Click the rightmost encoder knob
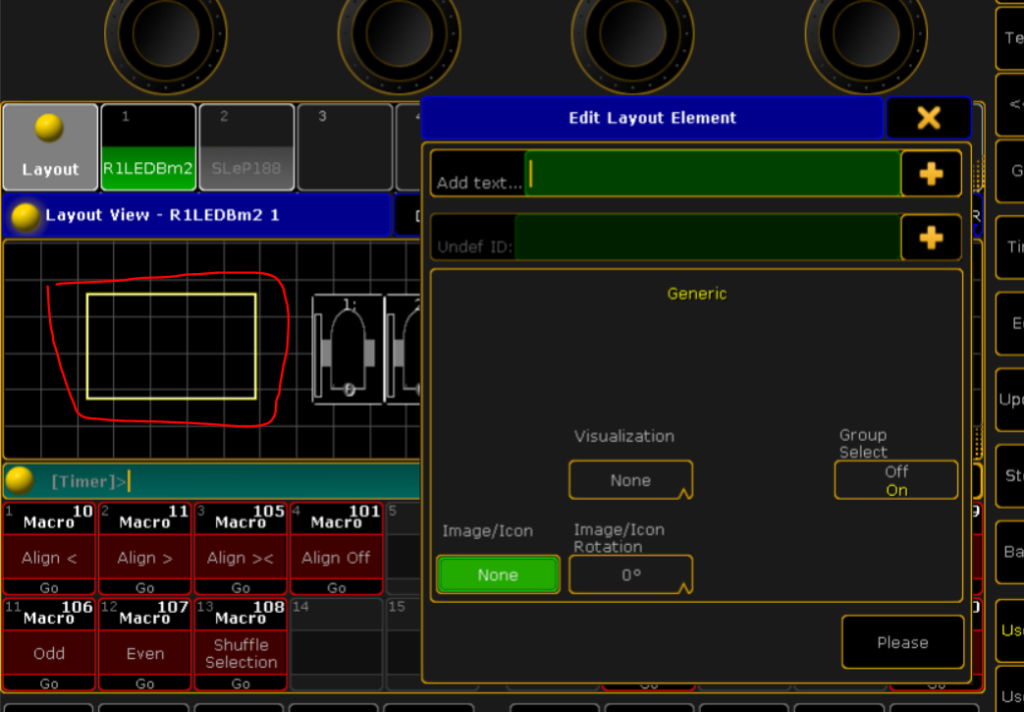Viewport: 1024px width, 712px height. point(866,34)
